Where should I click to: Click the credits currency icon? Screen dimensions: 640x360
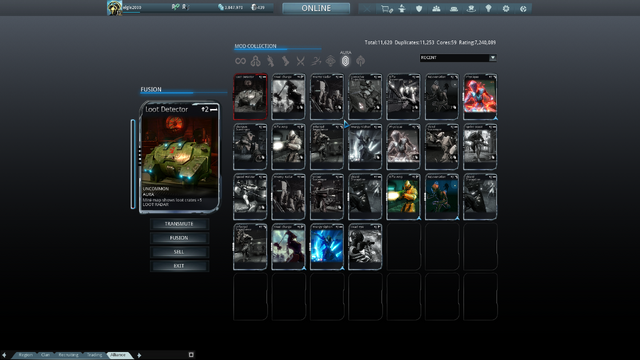click(x=221, y=7)
